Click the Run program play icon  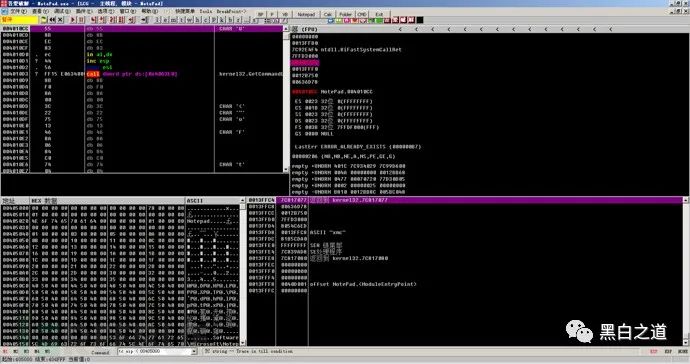73,20
